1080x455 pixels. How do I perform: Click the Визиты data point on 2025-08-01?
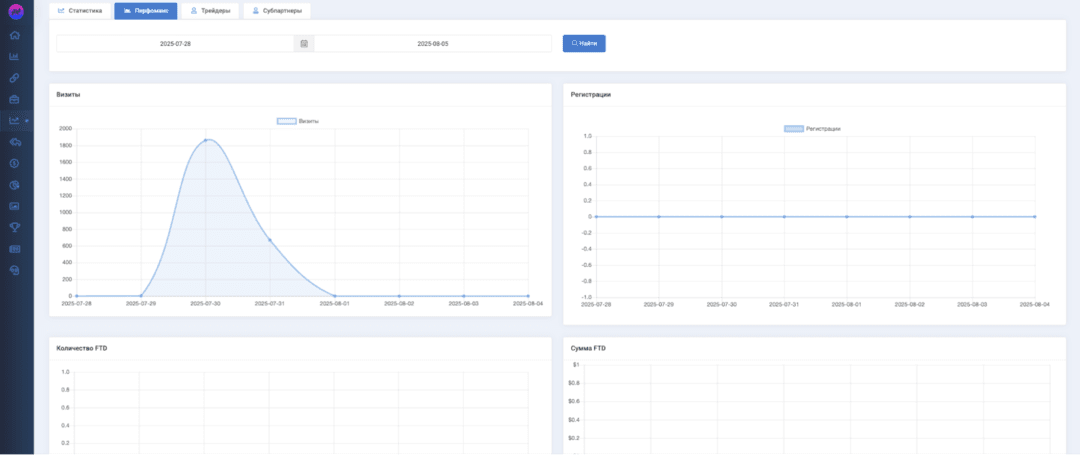pos(335,296)
